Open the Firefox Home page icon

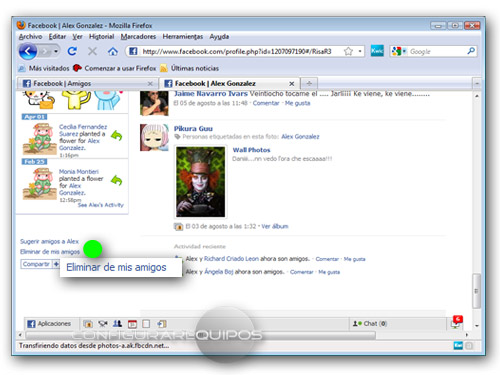coord(113,51)
